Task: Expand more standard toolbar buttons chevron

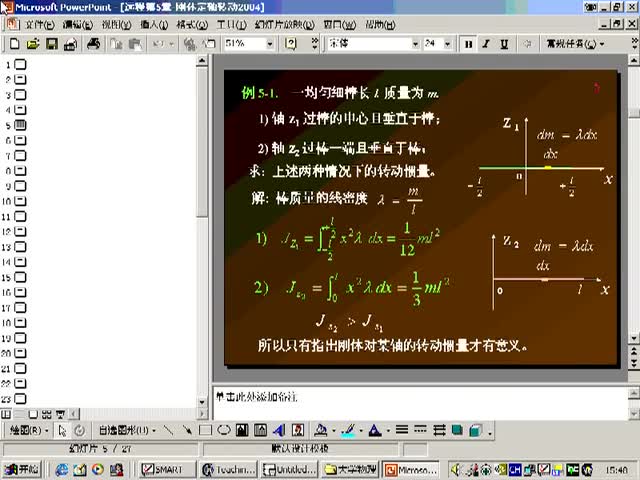Action: (x=315, y=44)
